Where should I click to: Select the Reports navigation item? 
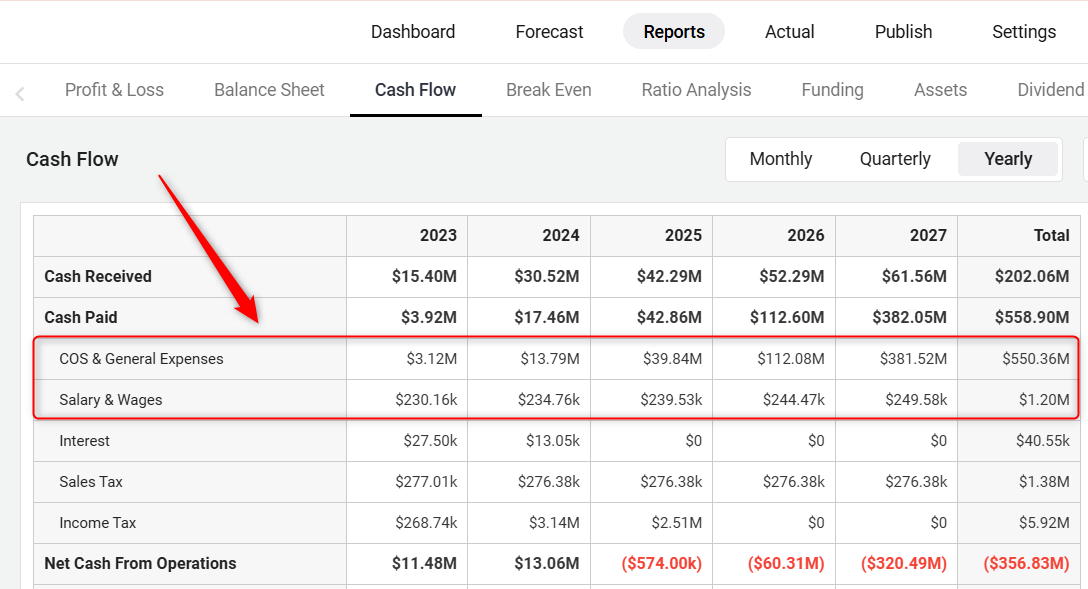[x=674, y=32]
